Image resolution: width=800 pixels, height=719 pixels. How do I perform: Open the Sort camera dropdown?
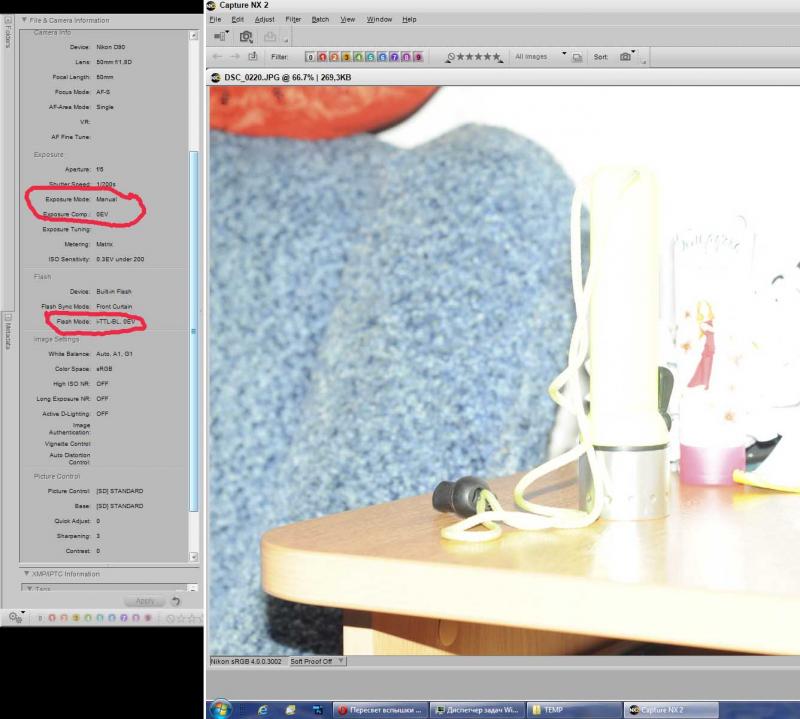click(628, 57)
